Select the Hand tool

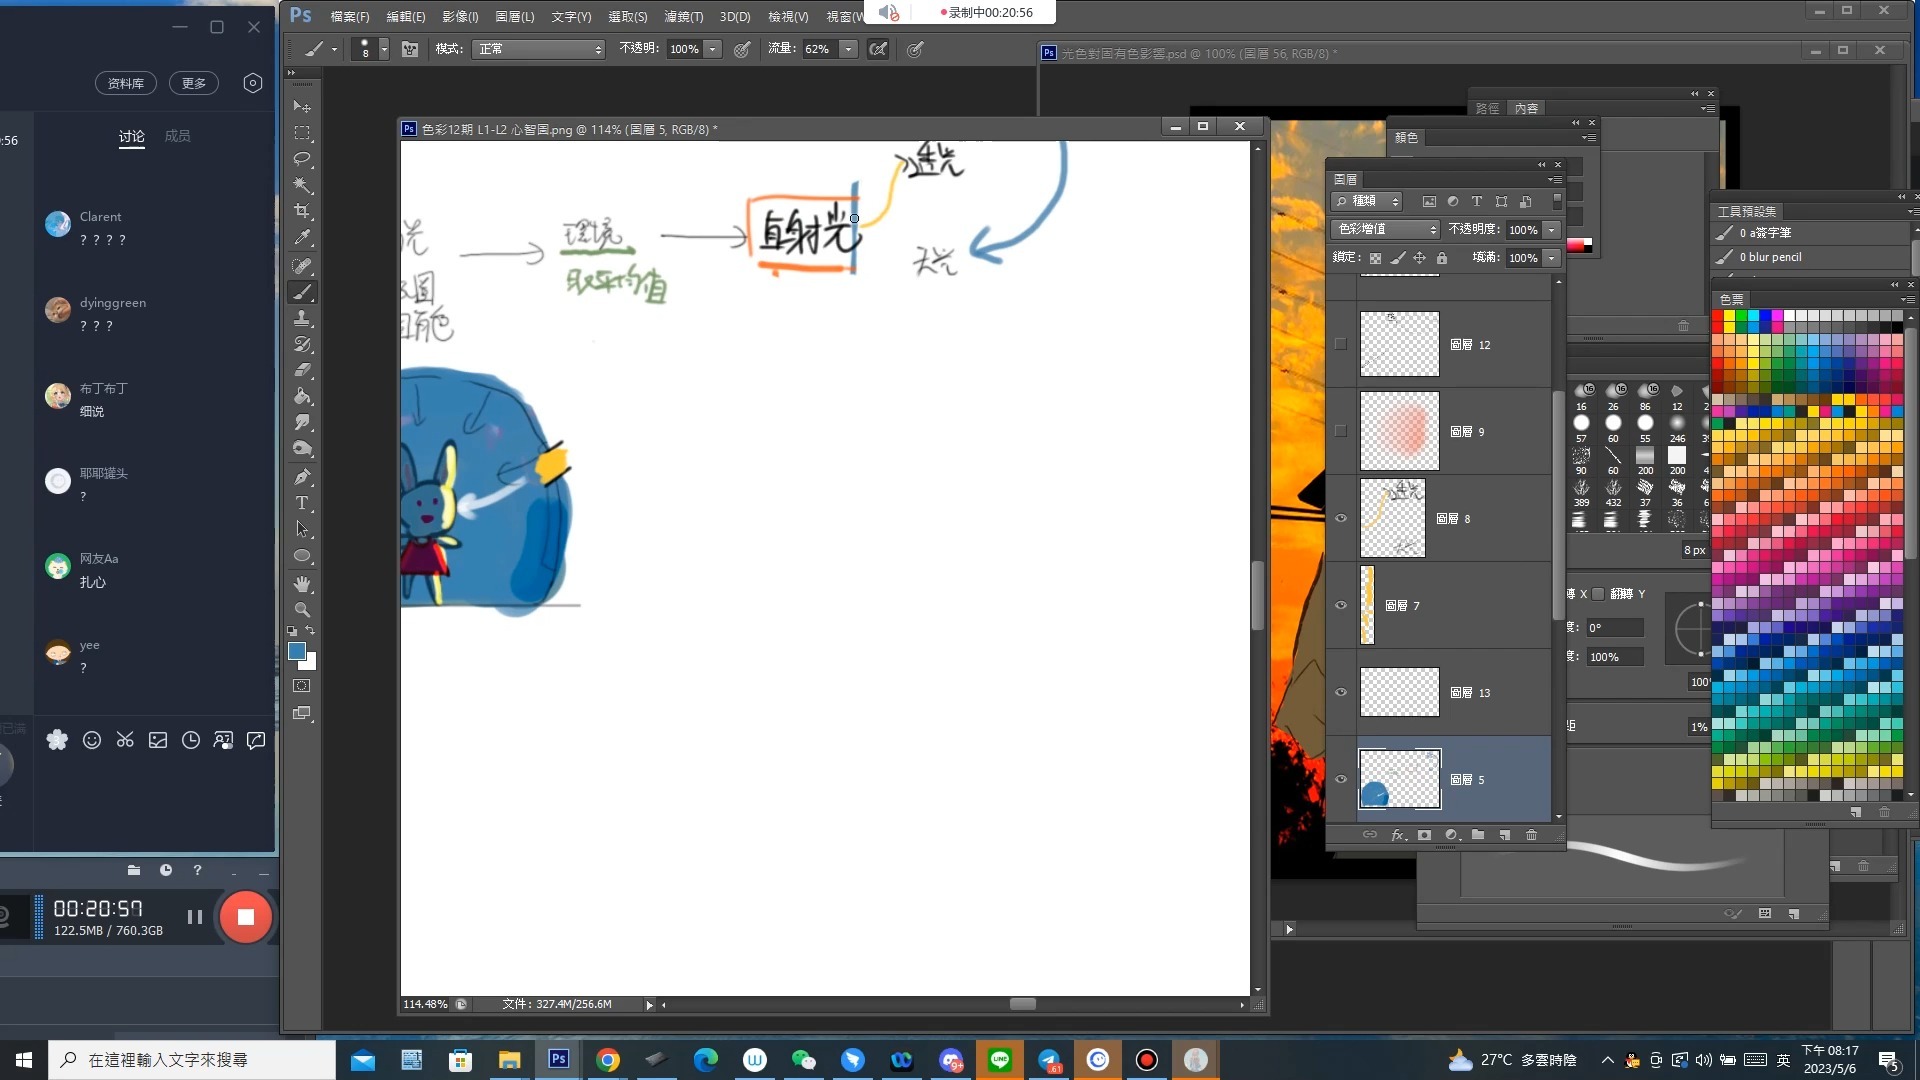[301, 583]
